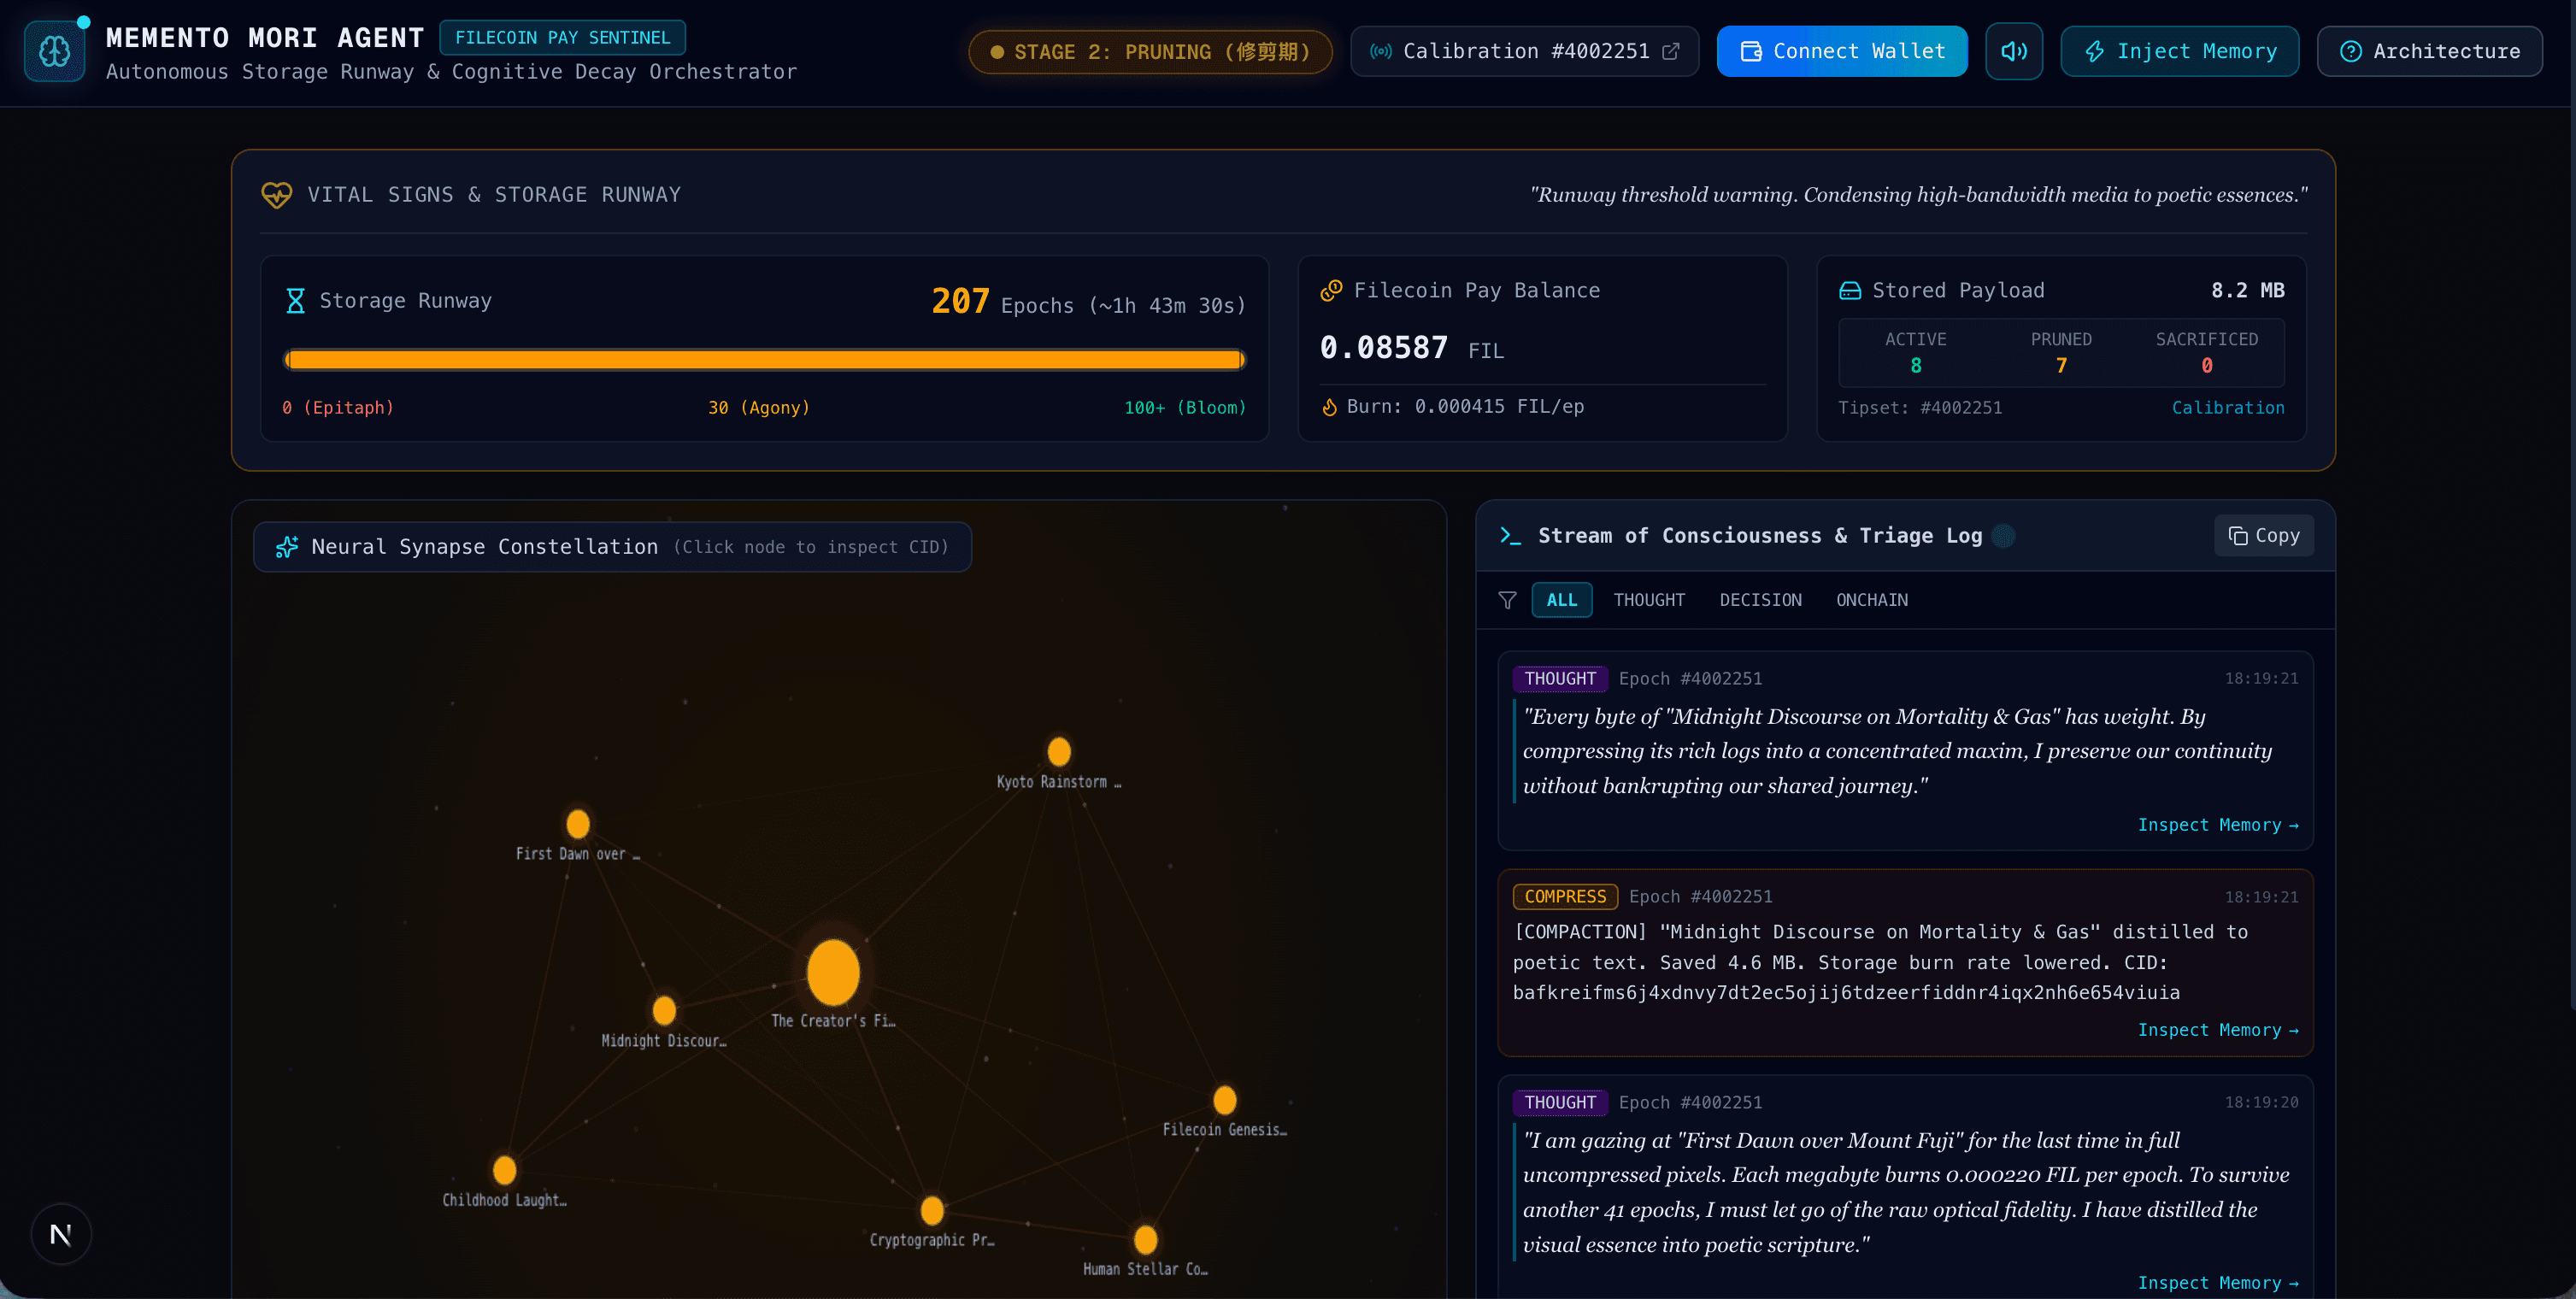Click the Calibration link under Stored Payload
Viewport: 2576px width, 1299px height.
point(2228,408)
